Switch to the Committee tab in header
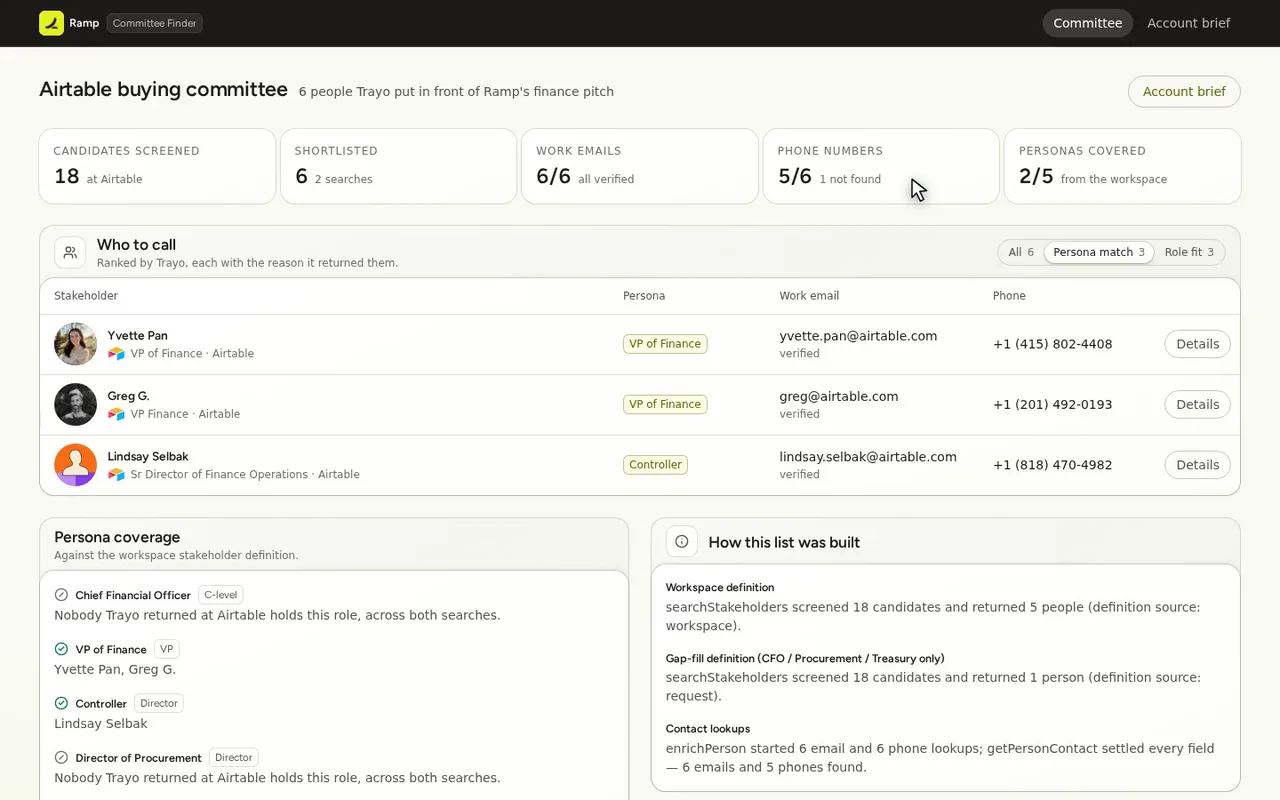The height and width of the screenshot is (800, 1280). pyautogui.click(x=1087, y=23)
